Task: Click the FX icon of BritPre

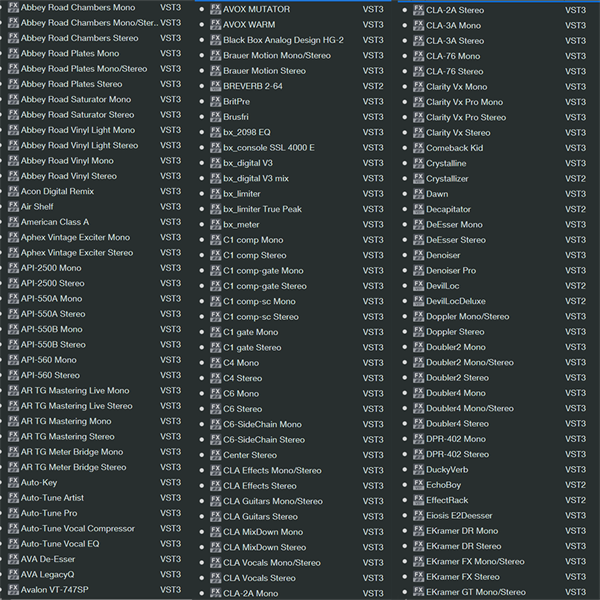Action: coord(216,101)
